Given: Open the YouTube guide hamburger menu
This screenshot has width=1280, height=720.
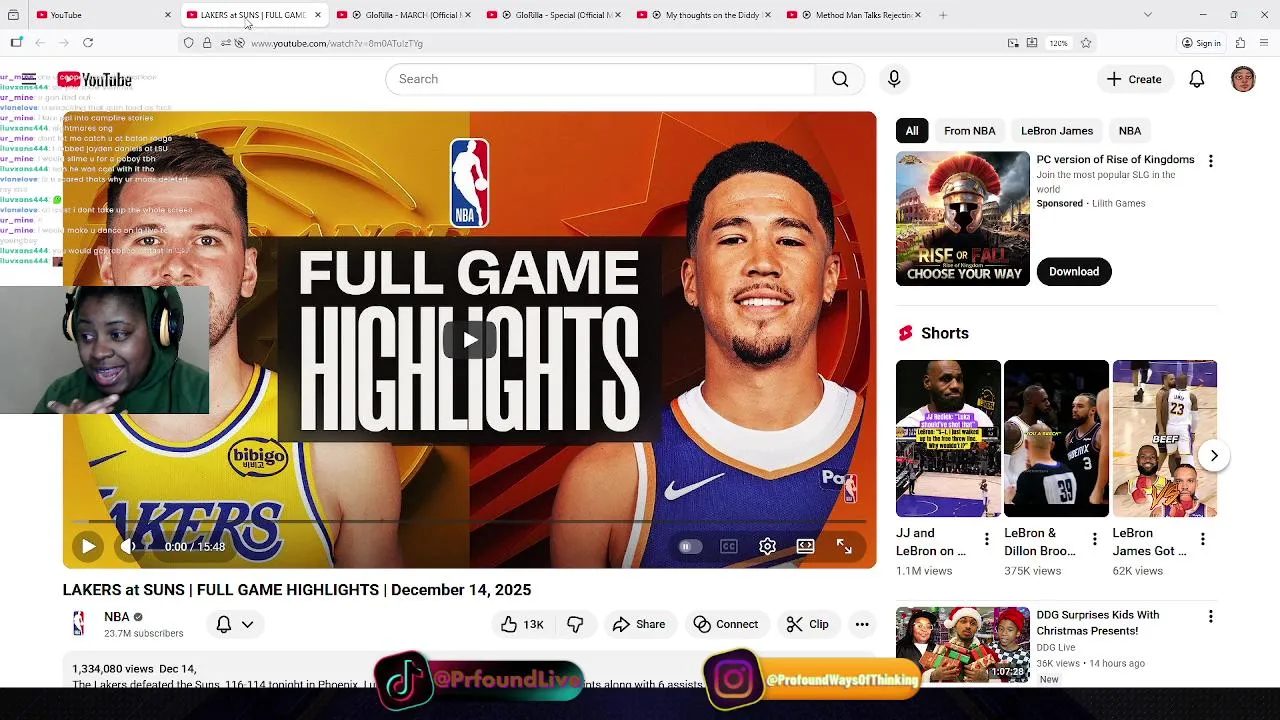Looking at the screenshot, I should pyautogui.click(x=29, y=79).
